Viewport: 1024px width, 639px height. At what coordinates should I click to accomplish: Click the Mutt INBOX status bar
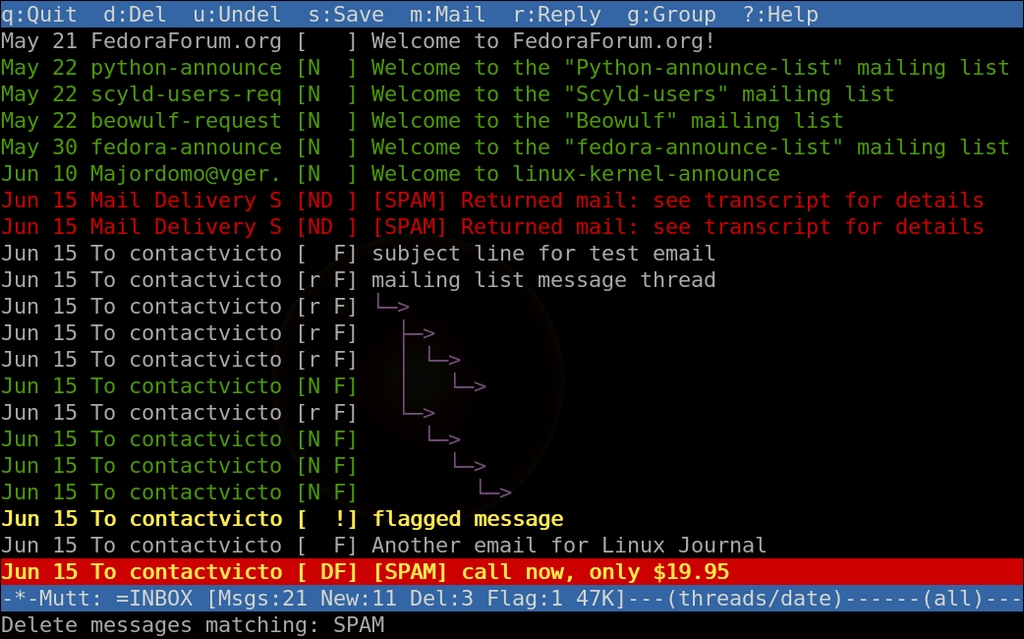coord(512,598)
